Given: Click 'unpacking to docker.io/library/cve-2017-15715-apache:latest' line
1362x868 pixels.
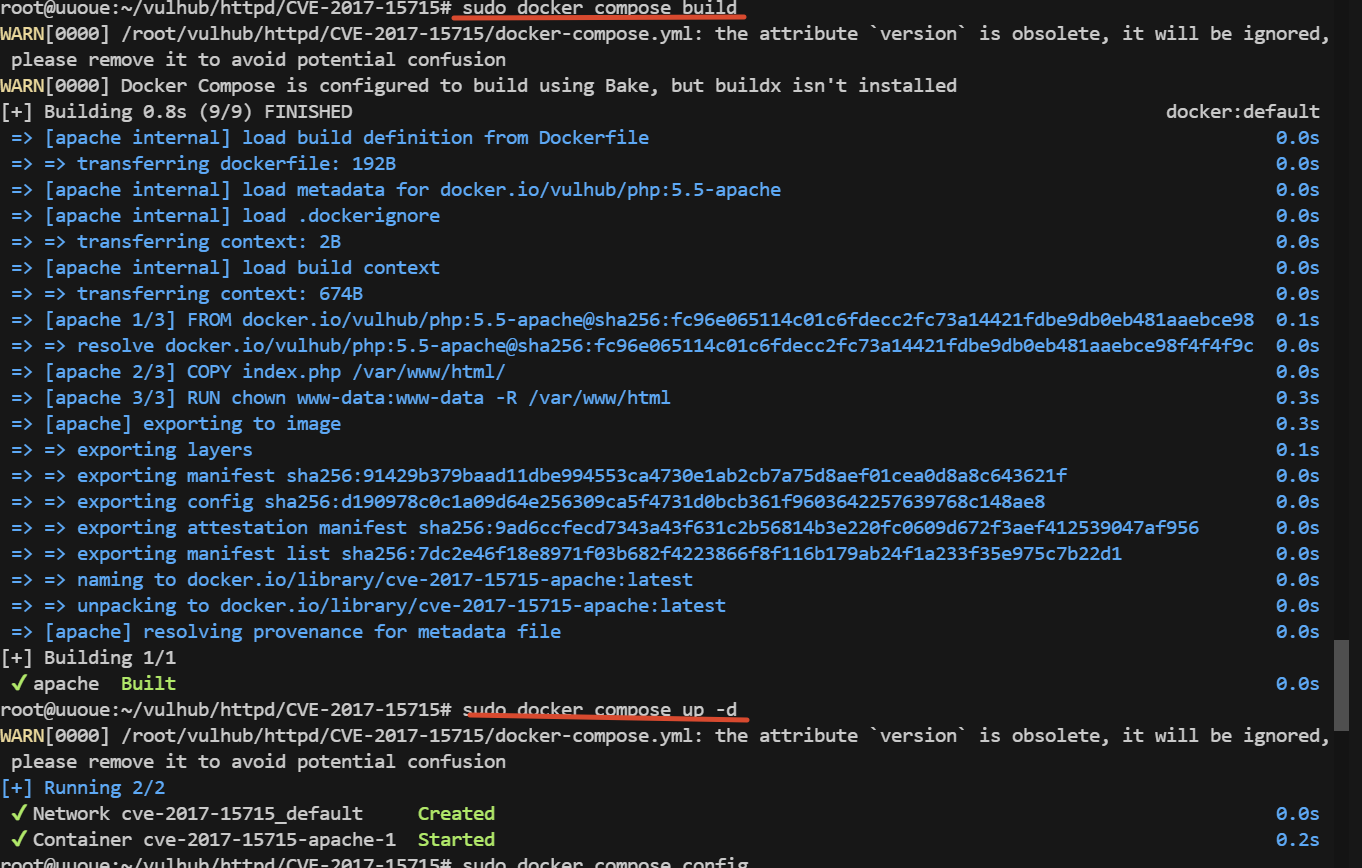Looking at the screenshot, I should (x=368, y=606).
